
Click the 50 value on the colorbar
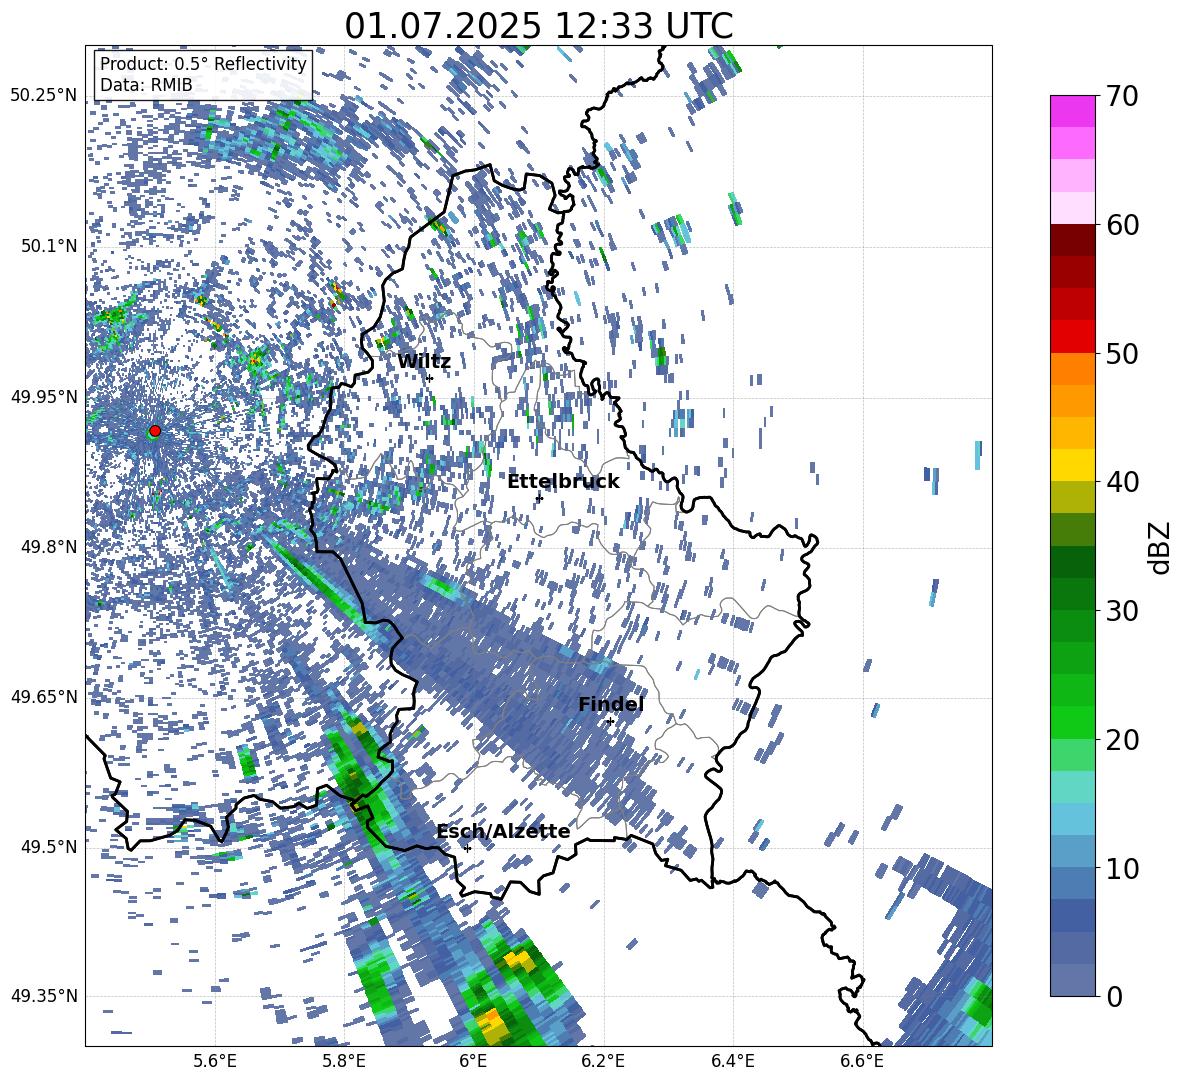(x=1122, y=354)
